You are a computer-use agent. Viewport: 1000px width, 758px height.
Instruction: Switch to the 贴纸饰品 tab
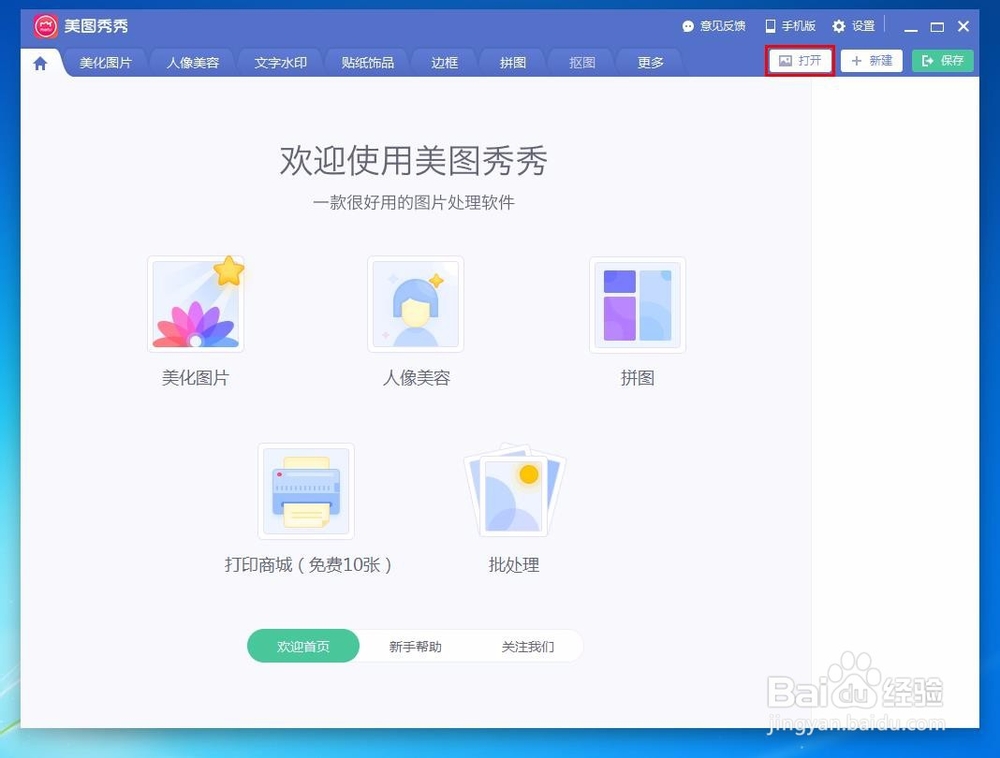coord(368,62)
